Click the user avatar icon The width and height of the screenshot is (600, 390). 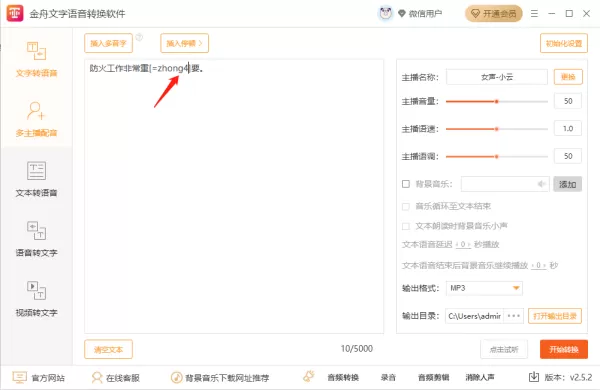(x=385, y=14)
